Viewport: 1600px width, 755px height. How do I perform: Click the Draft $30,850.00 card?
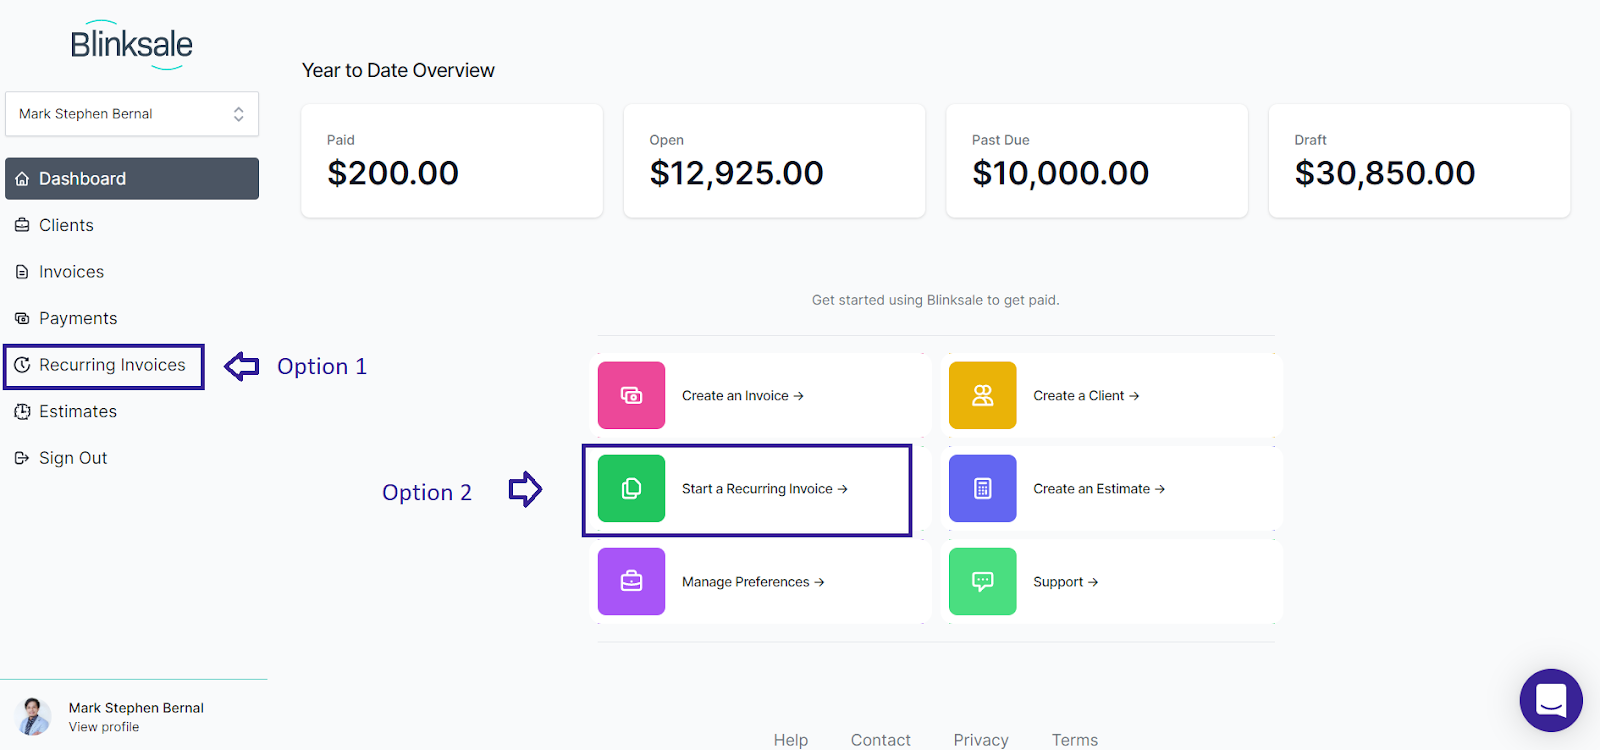[x=1419, y=161]
